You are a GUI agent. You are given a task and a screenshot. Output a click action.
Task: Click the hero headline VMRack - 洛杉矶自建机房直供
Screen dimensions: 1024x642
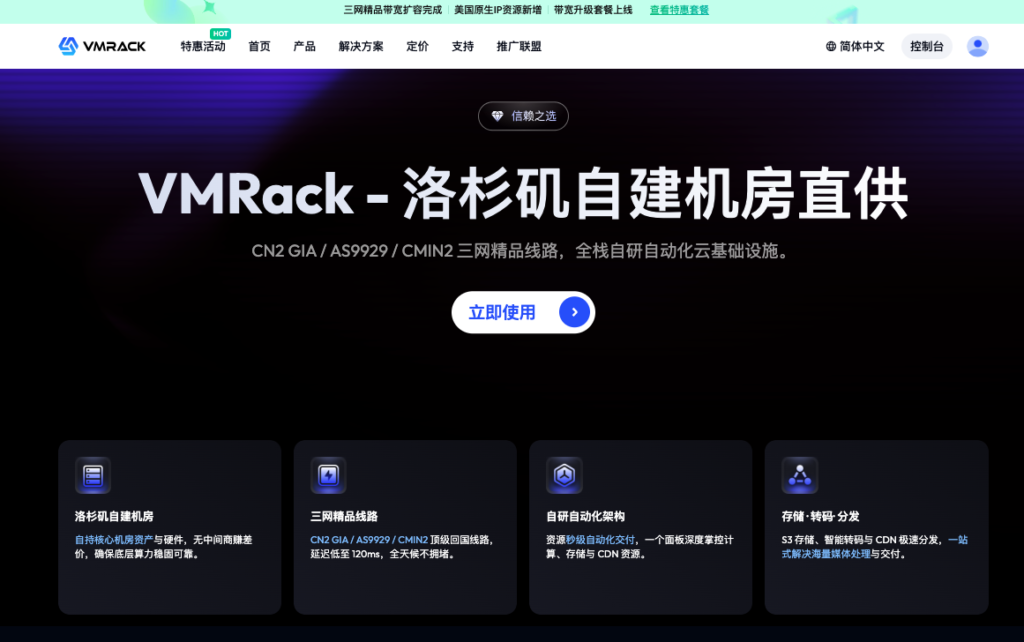pos(523,194)
